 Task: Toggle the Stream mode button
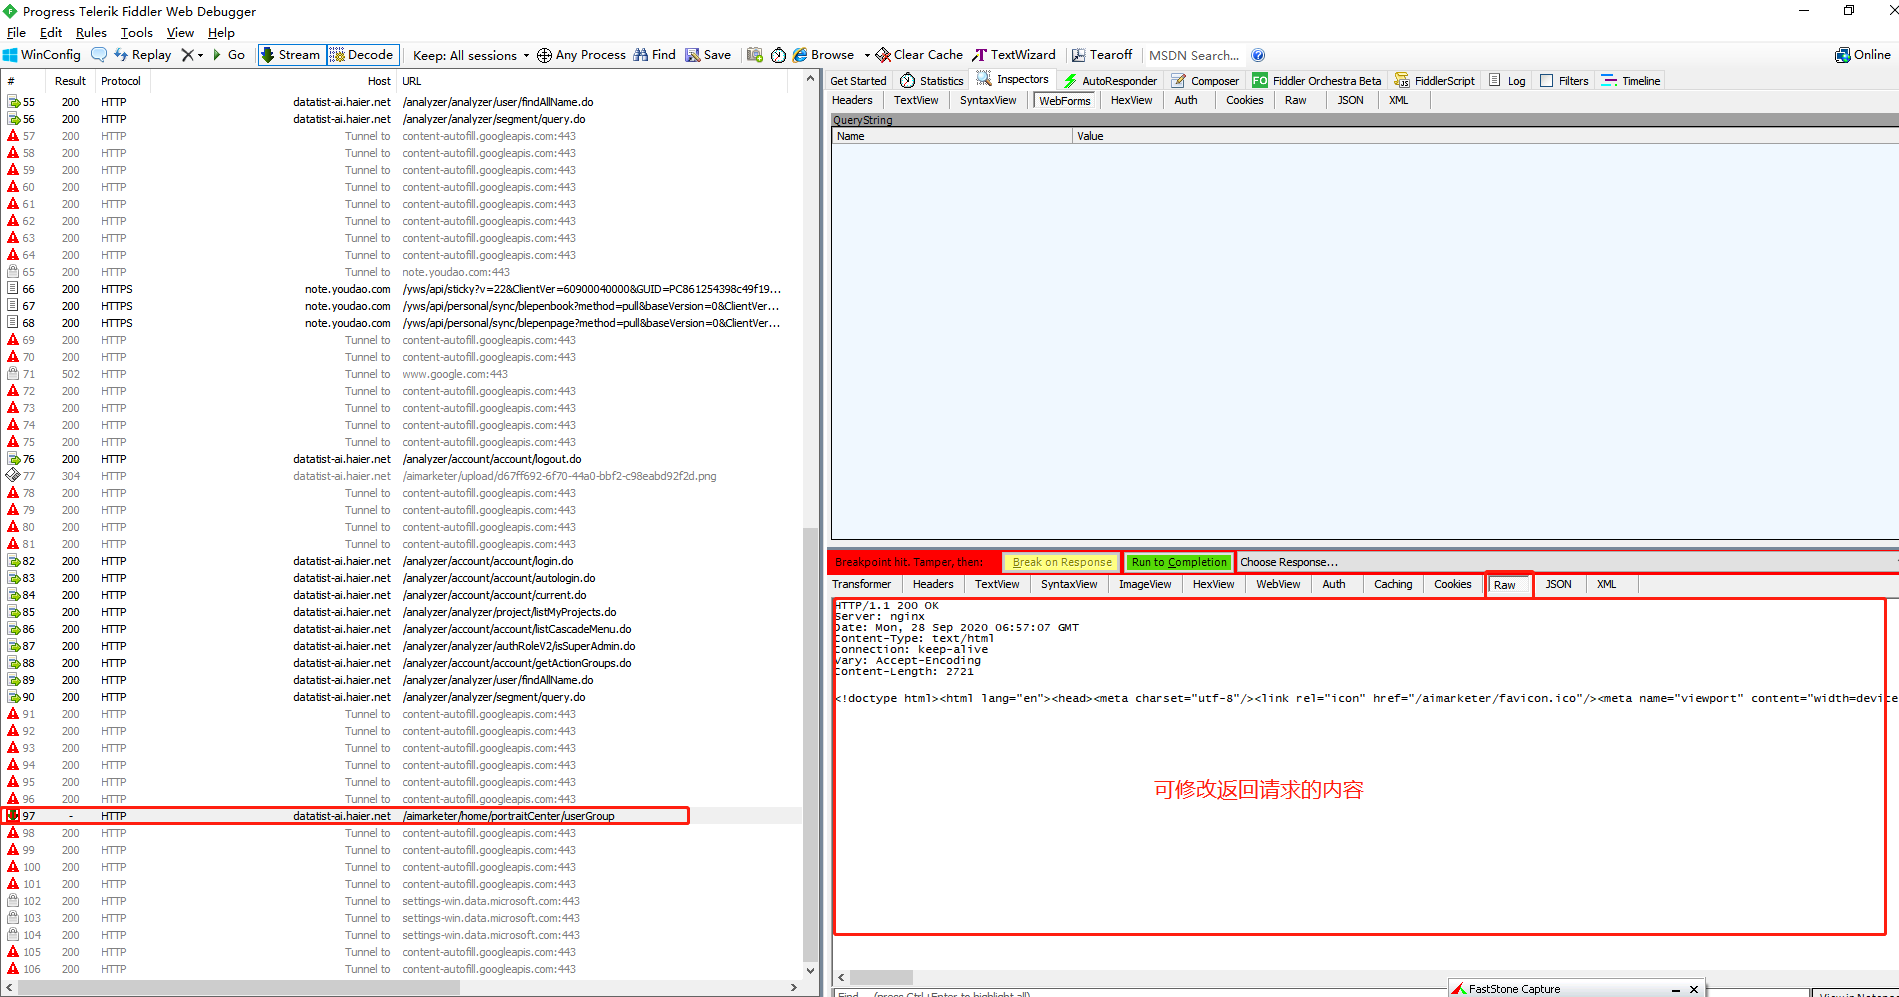click(291, 55)
